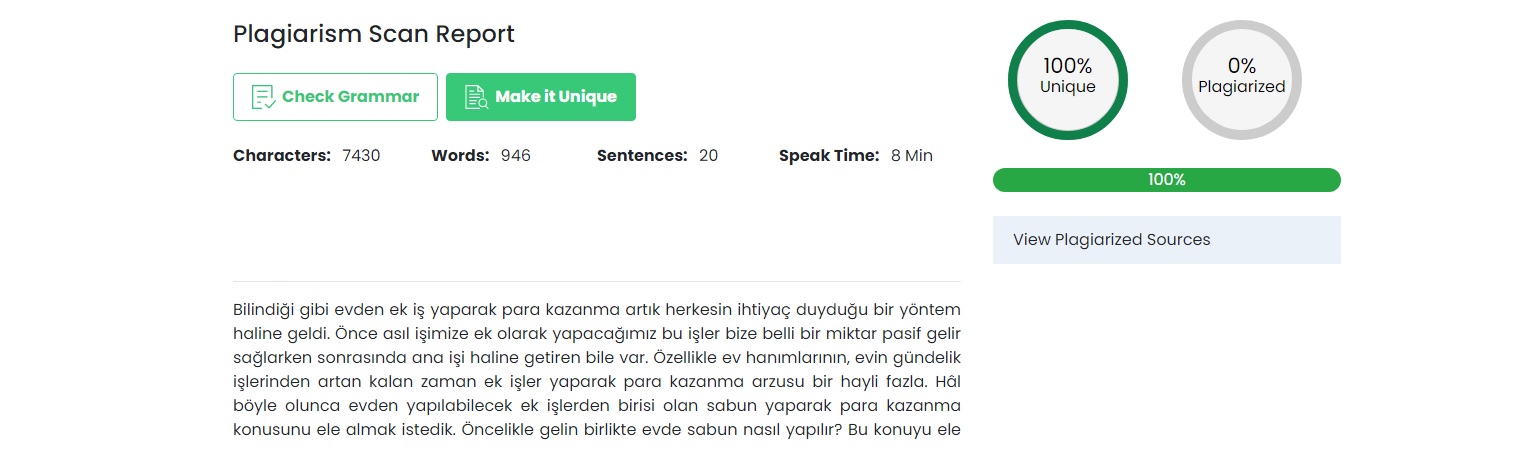Click the horizontal divider above report text

(x=597, y=281)
